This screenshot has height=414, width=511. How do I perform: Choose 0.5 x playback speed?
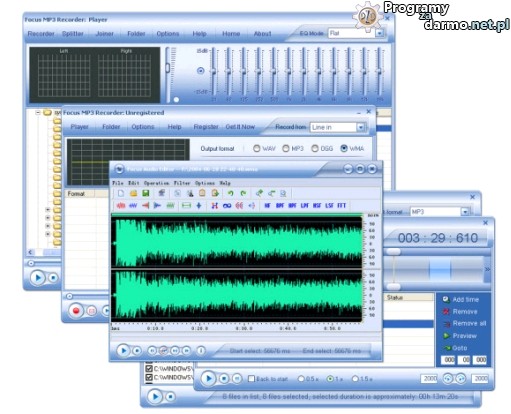coord(301,379)
